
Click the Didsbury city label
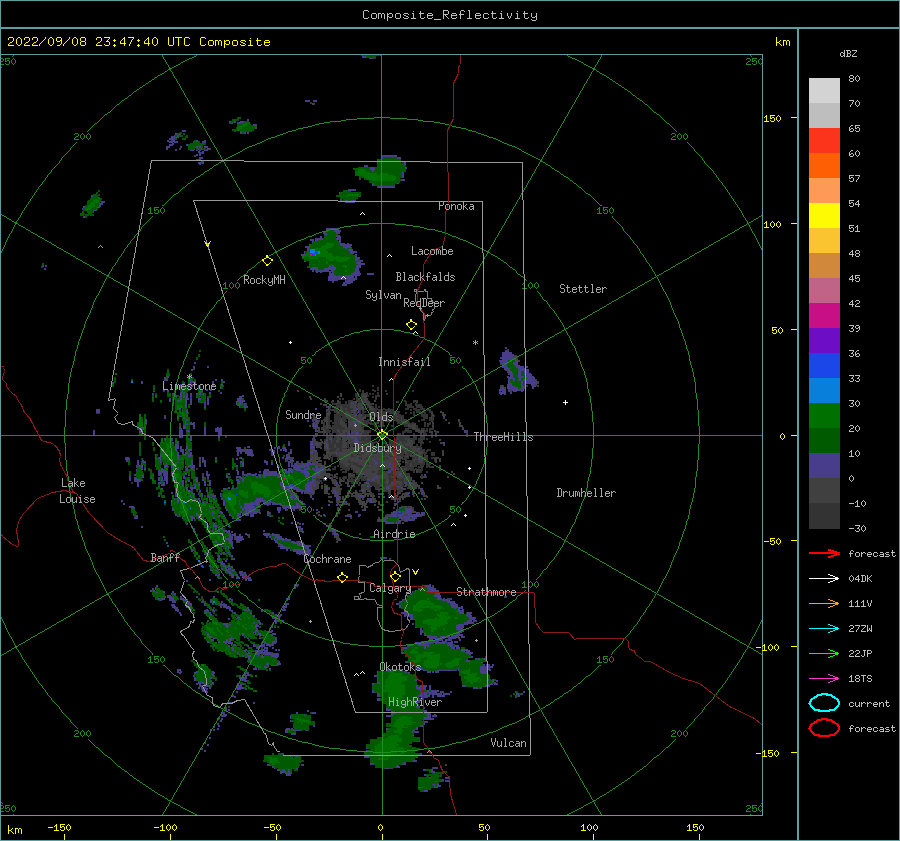tap(377, 448)
